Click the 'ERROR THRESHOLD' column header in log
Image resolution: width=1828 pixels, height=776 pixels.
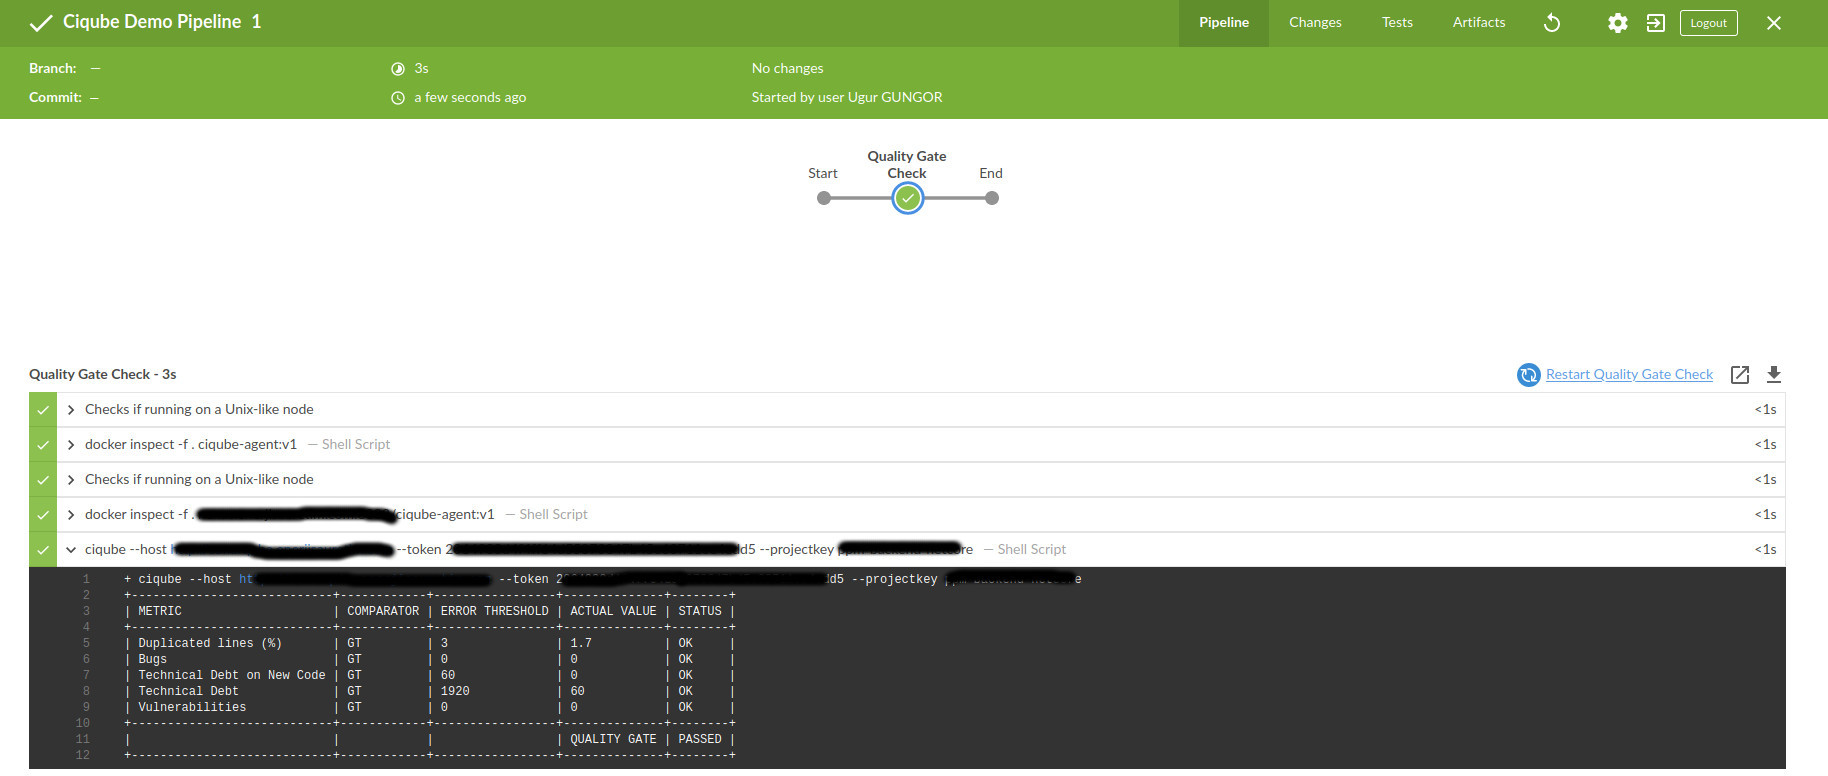(x=495, y=611)
